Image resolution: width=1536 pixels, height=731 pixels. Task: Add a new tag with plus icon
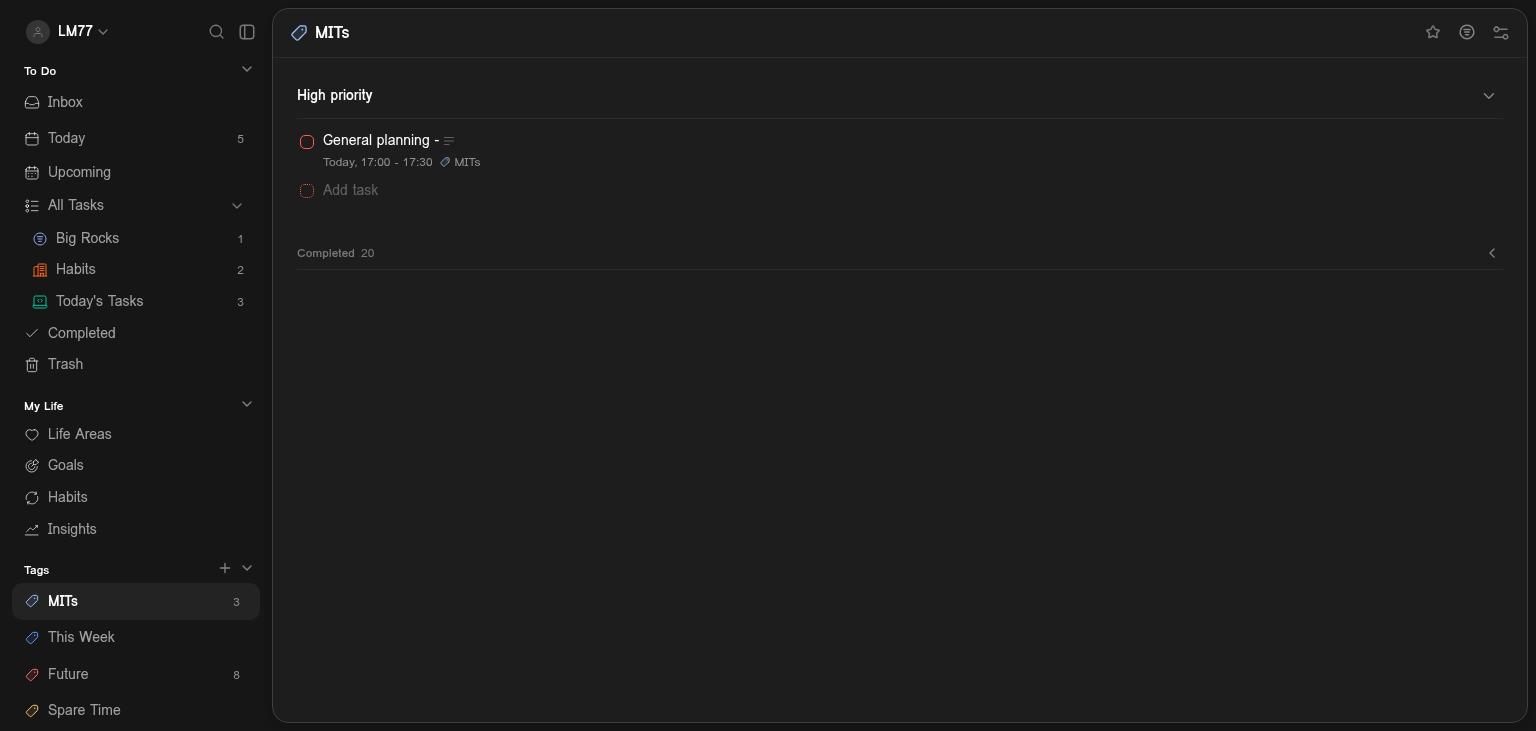(x=225, y=568)
